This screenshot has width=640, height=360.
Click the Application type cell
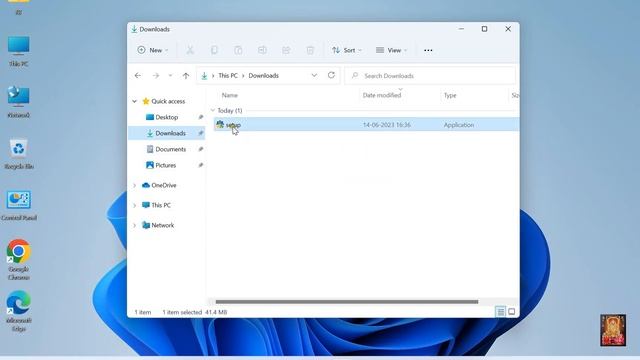point(459,125)
